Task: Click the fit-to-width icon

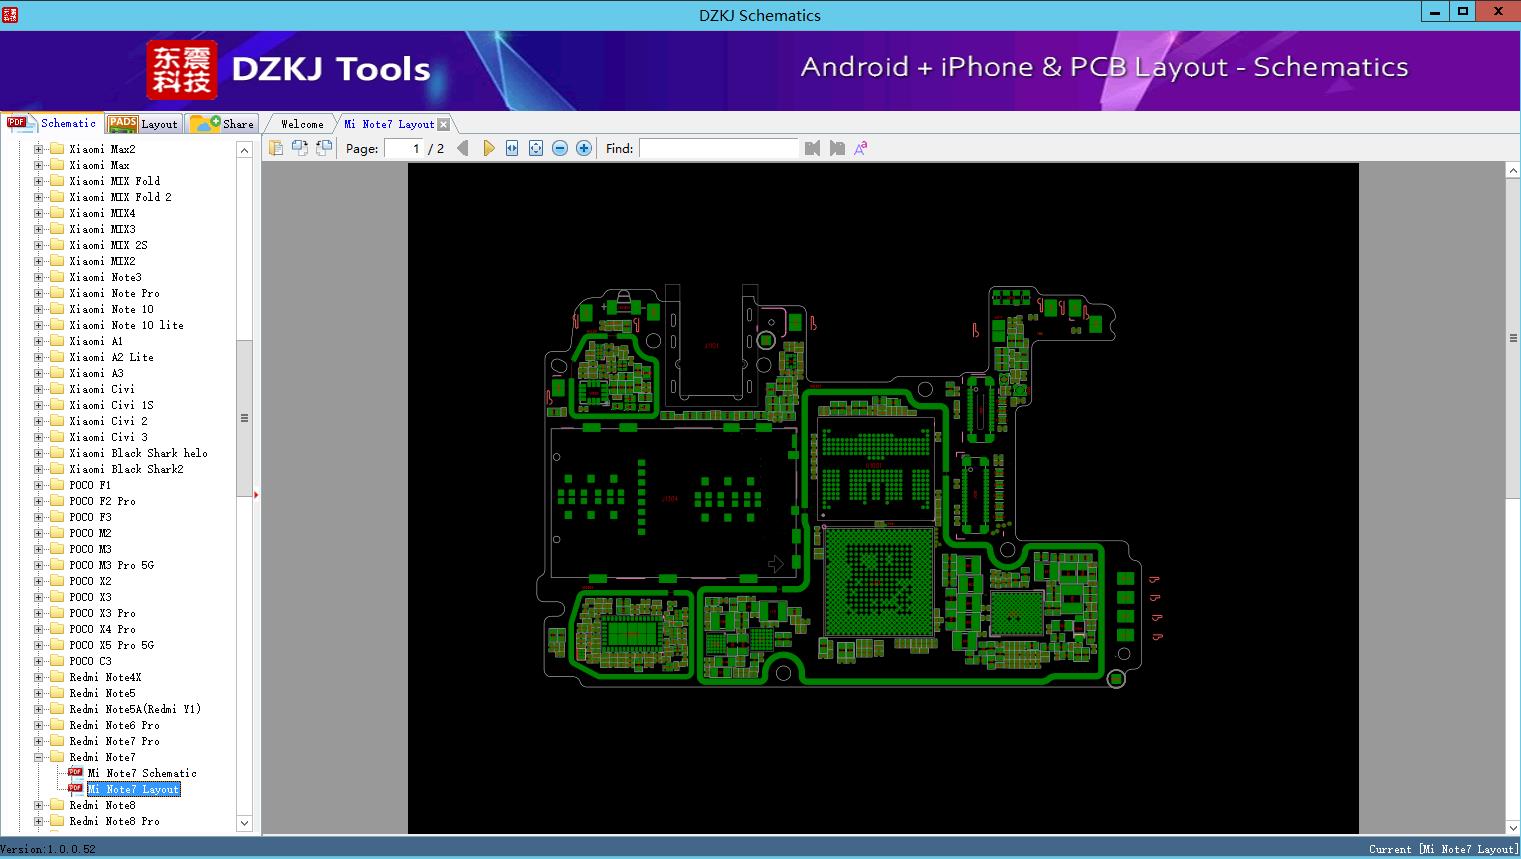Action: point(512,148)
